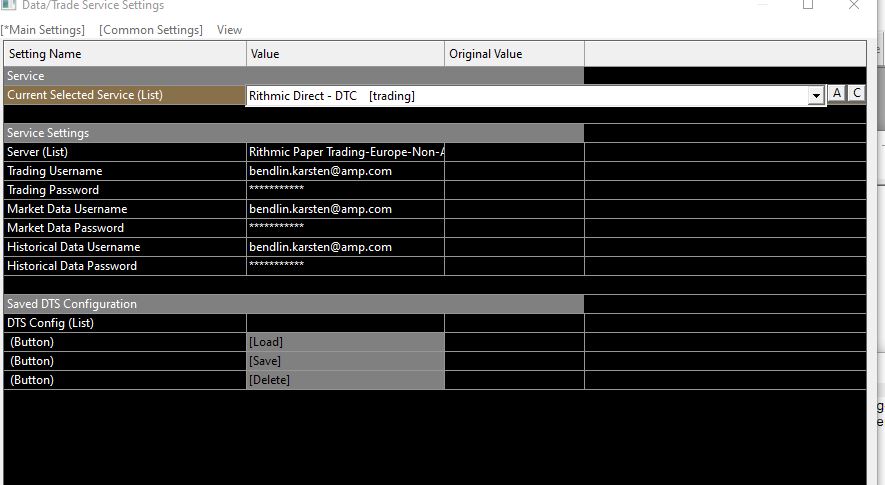The height and width of the screenshot is (485, 885).
Task: Click the Service section header
Action: tap(293, 76)
